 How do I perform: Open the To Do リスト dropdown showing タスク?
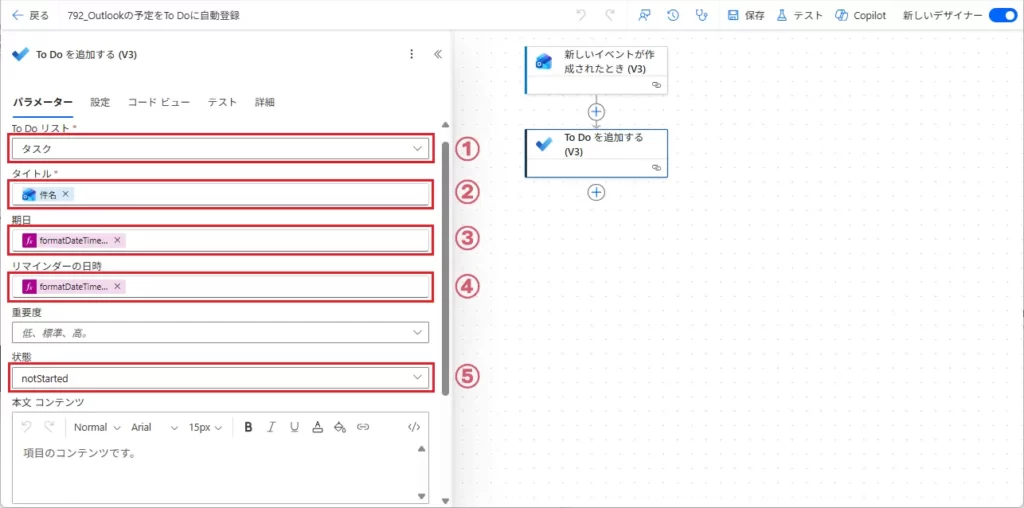pos(220,149)
